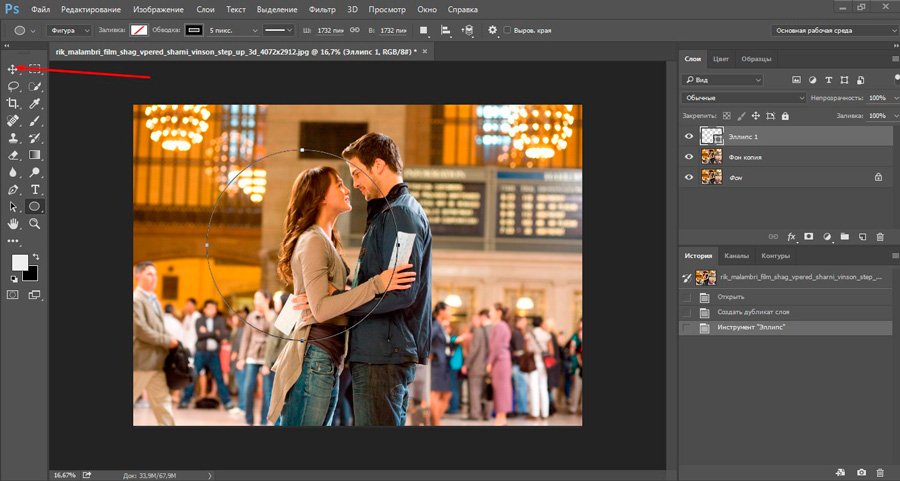This screenshot has width=900, height=481.
Task: Add a layer style with fx button
Action: [x=792, y=236]
